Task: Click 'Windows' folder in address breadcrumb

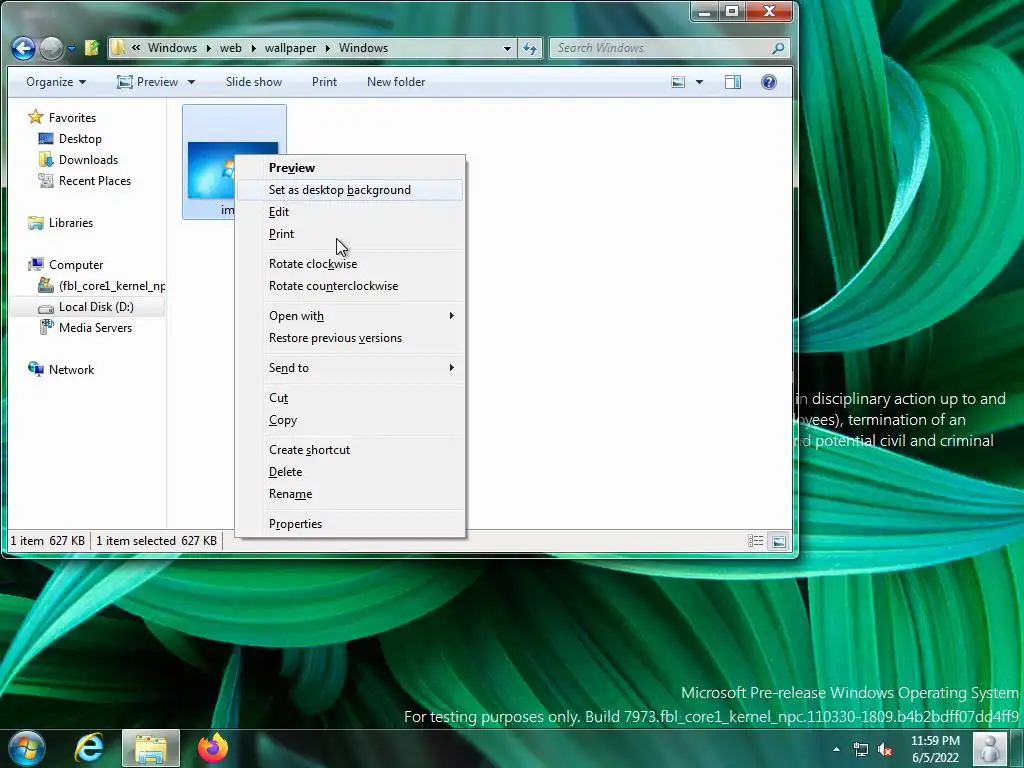Action: coord(172,48)
